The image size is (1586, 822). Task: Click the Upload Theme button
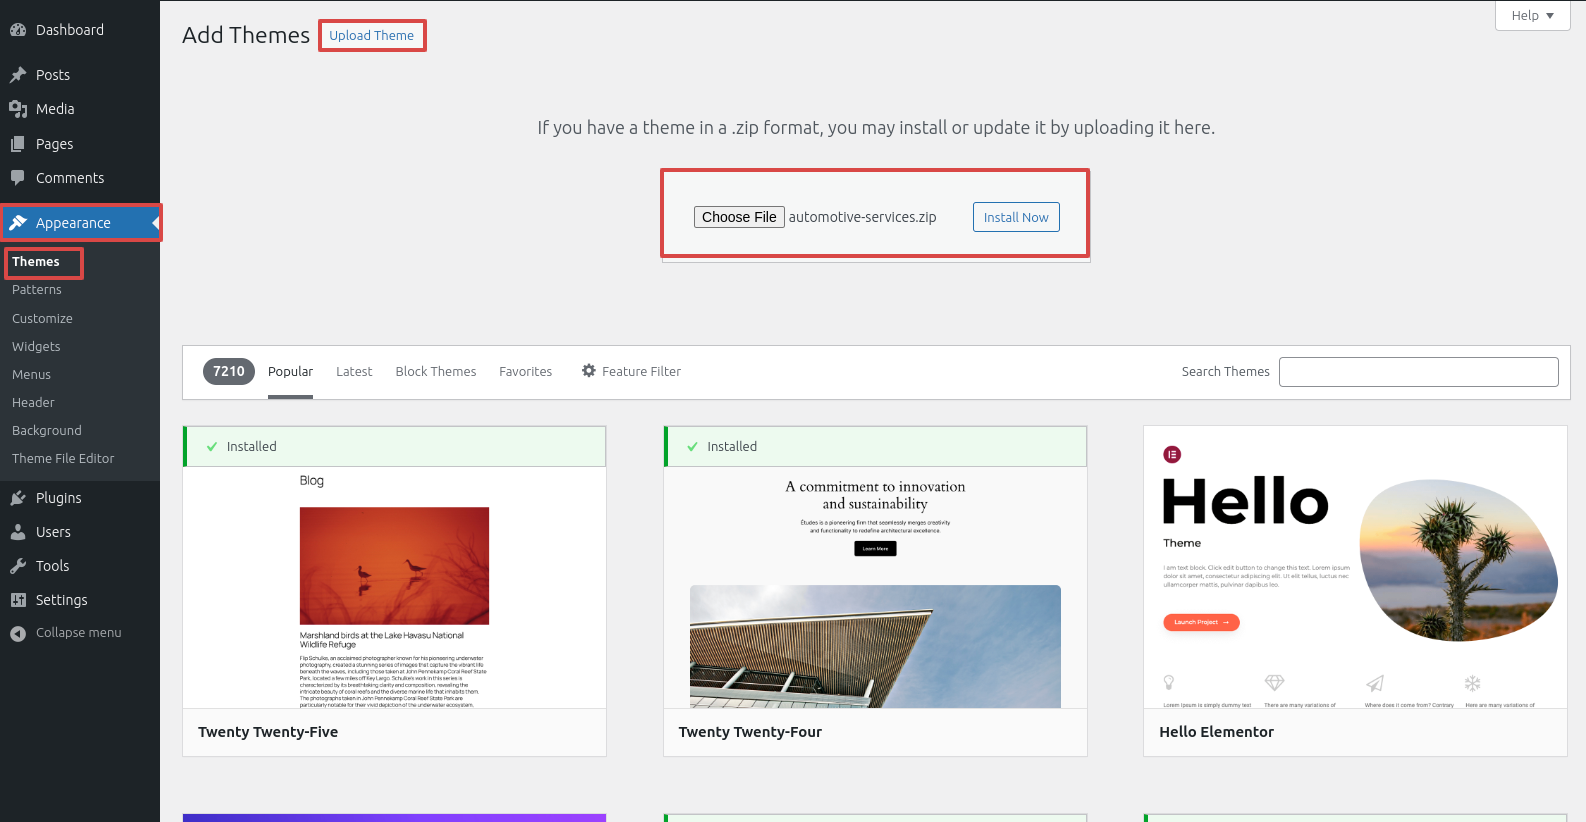(372, 36)
